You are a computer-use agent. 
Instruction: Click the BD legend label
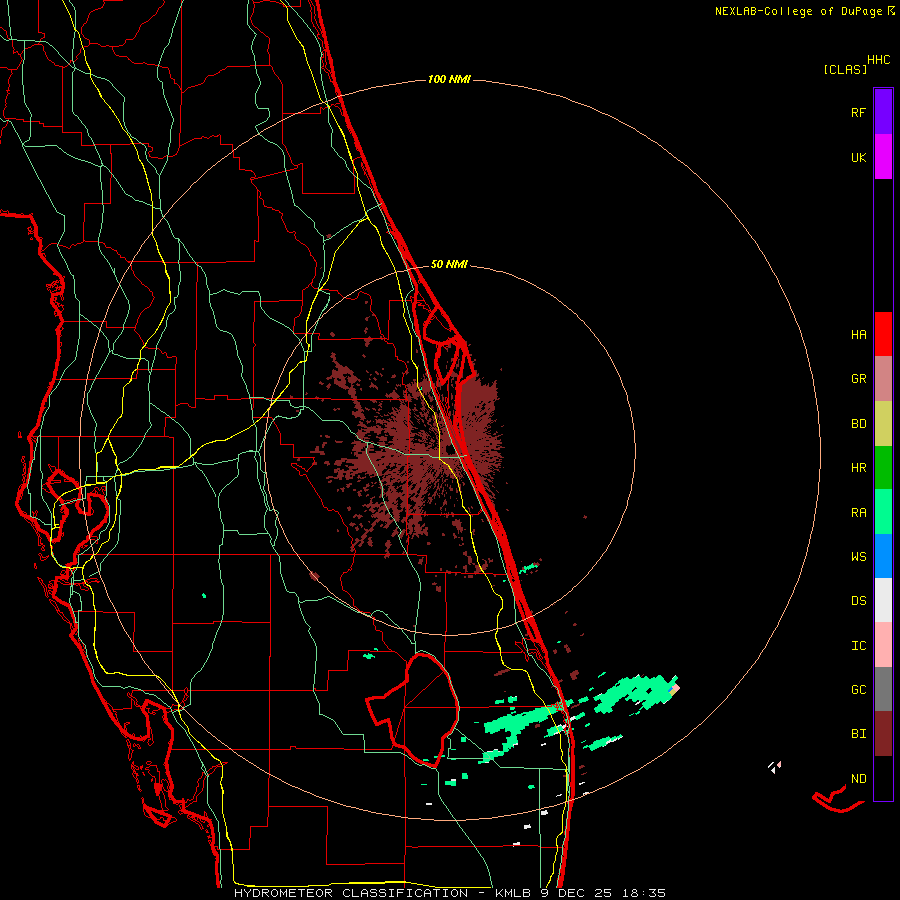858,424
